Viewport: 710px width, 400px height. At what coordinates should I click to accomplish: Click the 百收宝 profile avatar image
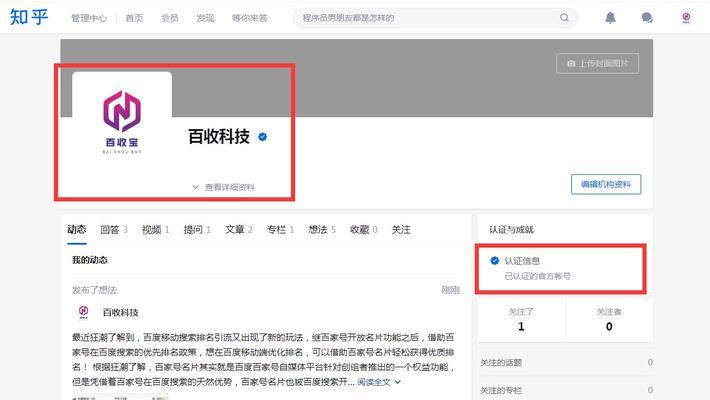point(122,121)
